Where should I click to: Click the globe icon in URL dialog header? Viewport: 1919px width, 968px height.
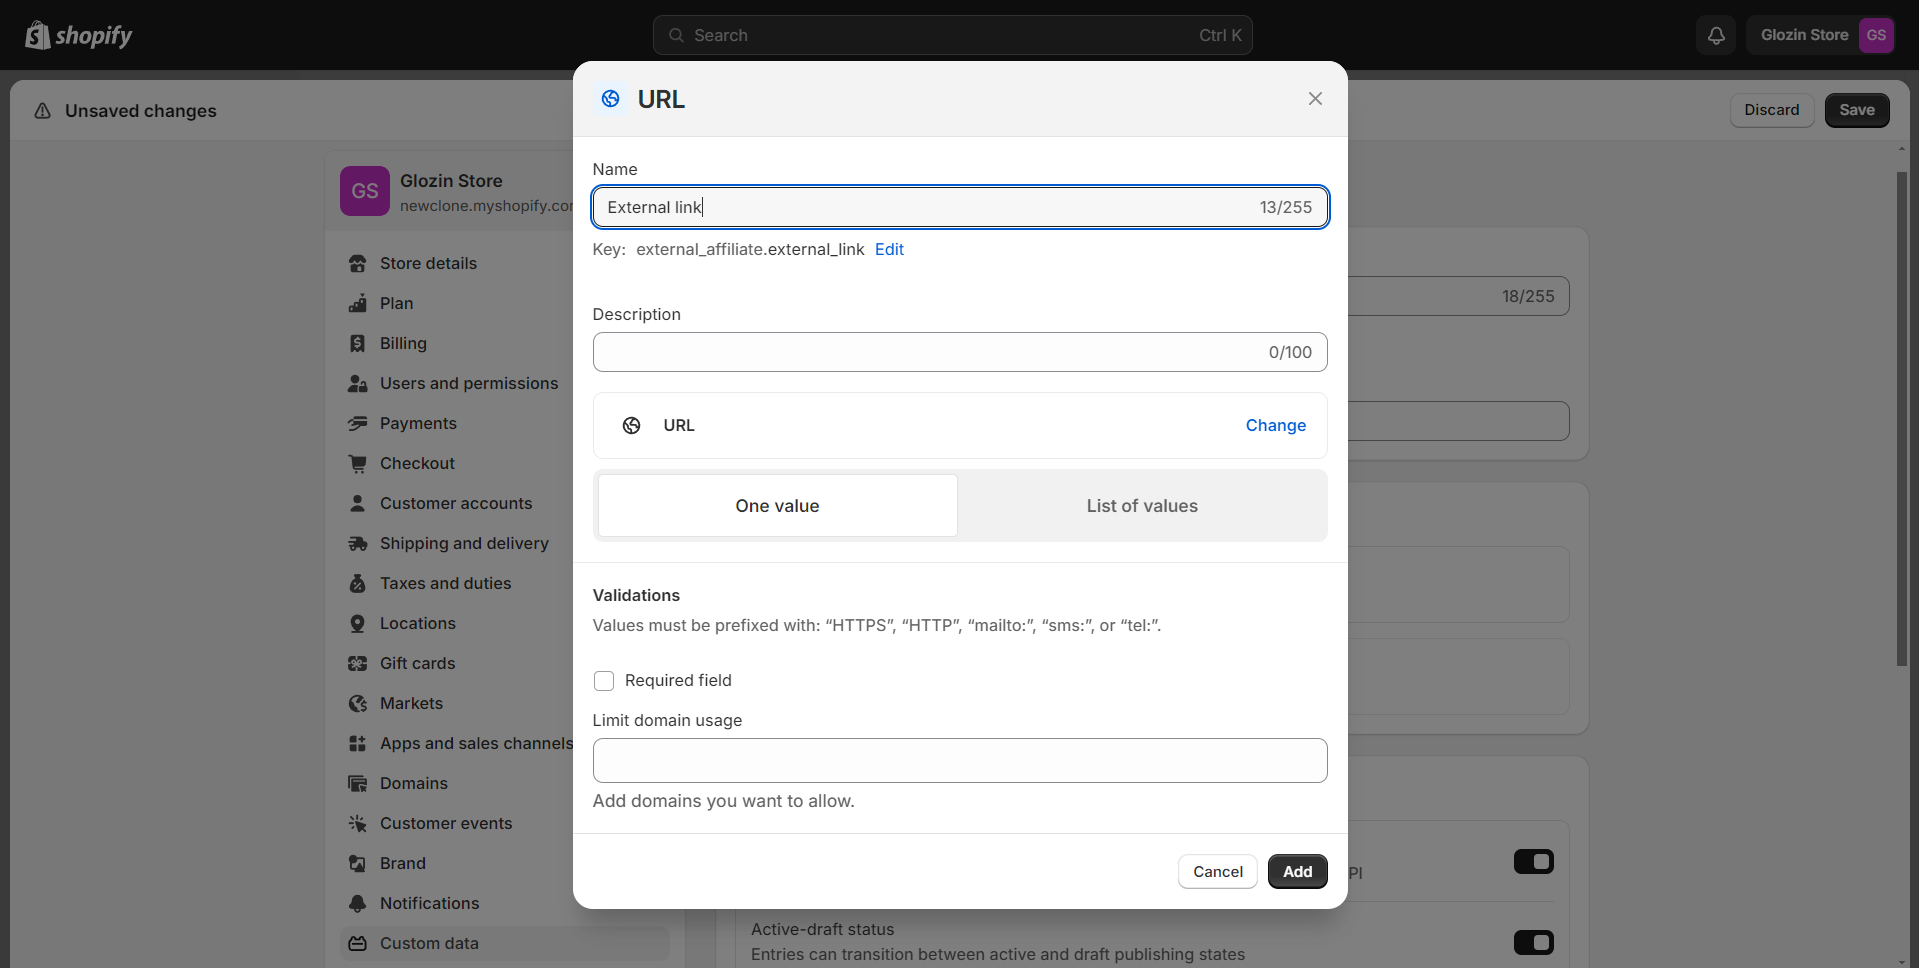point(610,99)
